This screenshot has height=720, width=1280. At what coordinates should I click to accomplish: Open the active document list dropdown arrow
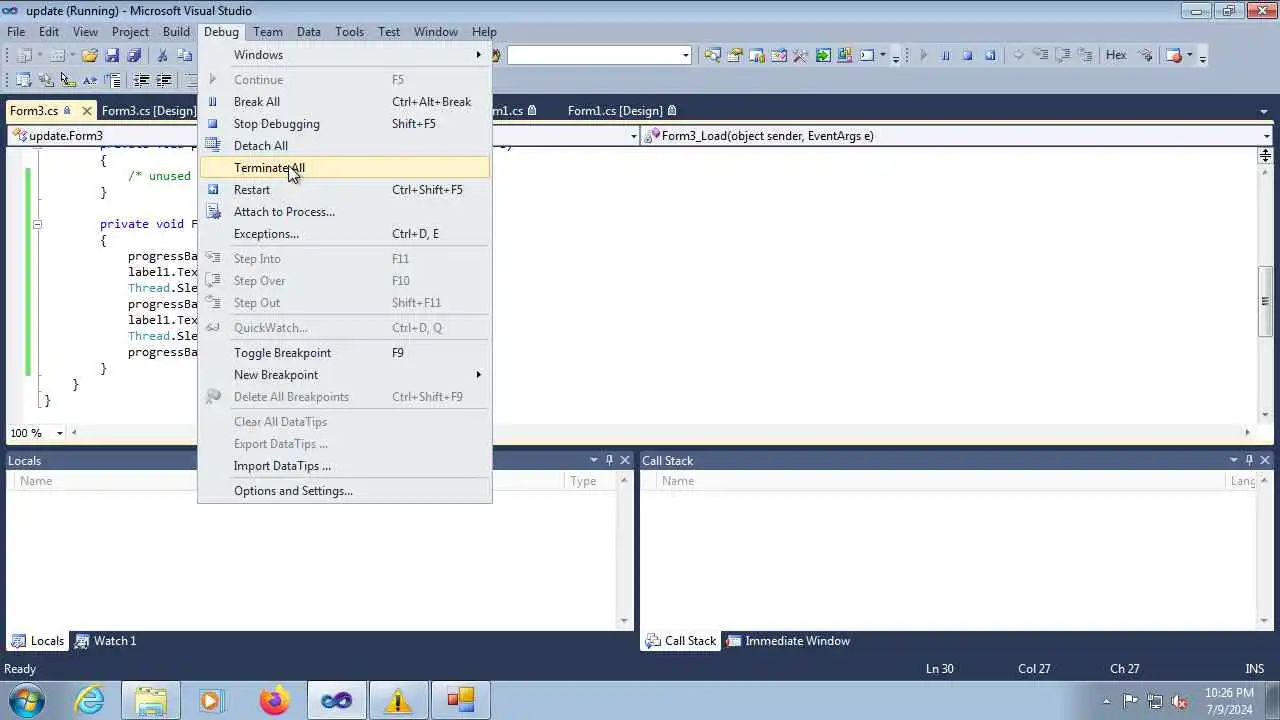[x=1266, y=111]
